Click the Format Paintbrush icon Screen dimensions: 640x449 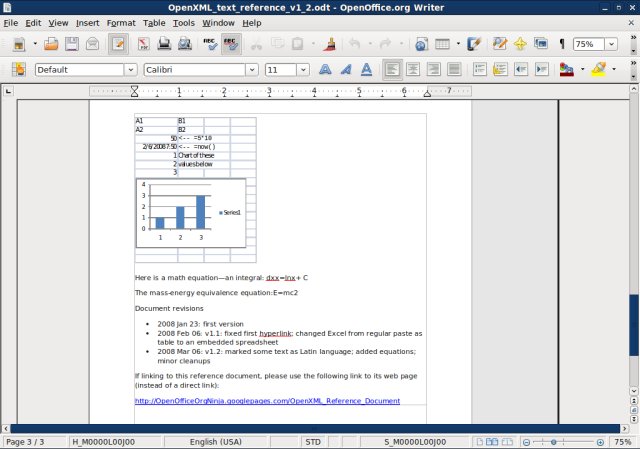(x=330, y=44)
